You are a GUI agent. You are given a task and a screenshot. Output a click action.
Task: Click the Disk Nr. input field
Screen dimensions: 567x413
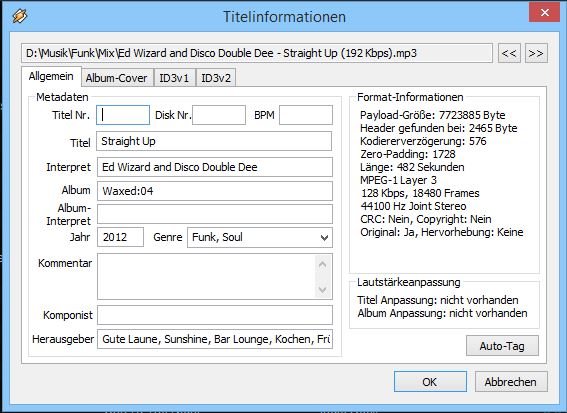coord(219,115)
